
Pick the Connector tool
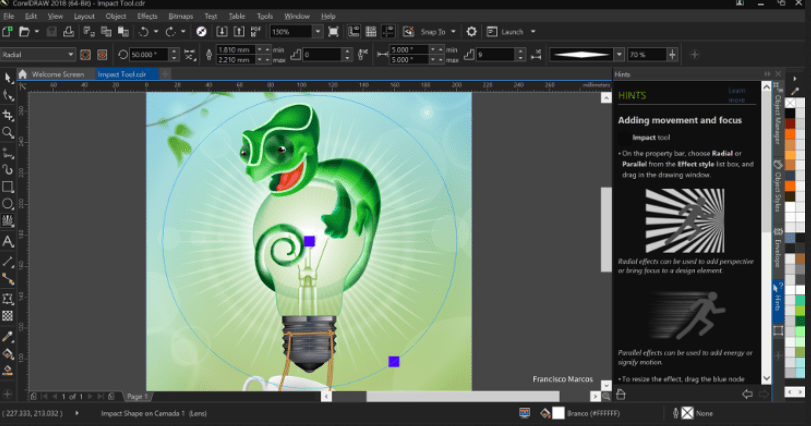point(8,279)
